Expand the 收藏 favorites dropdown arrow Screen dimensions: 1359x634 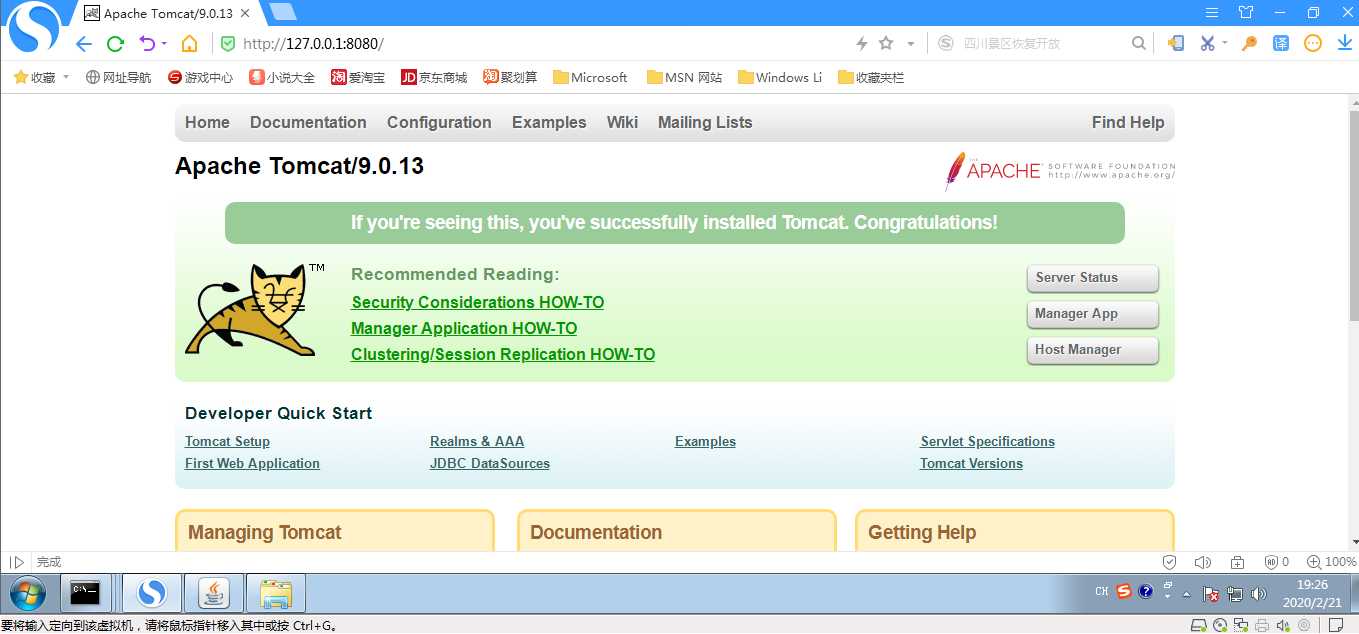66,77
